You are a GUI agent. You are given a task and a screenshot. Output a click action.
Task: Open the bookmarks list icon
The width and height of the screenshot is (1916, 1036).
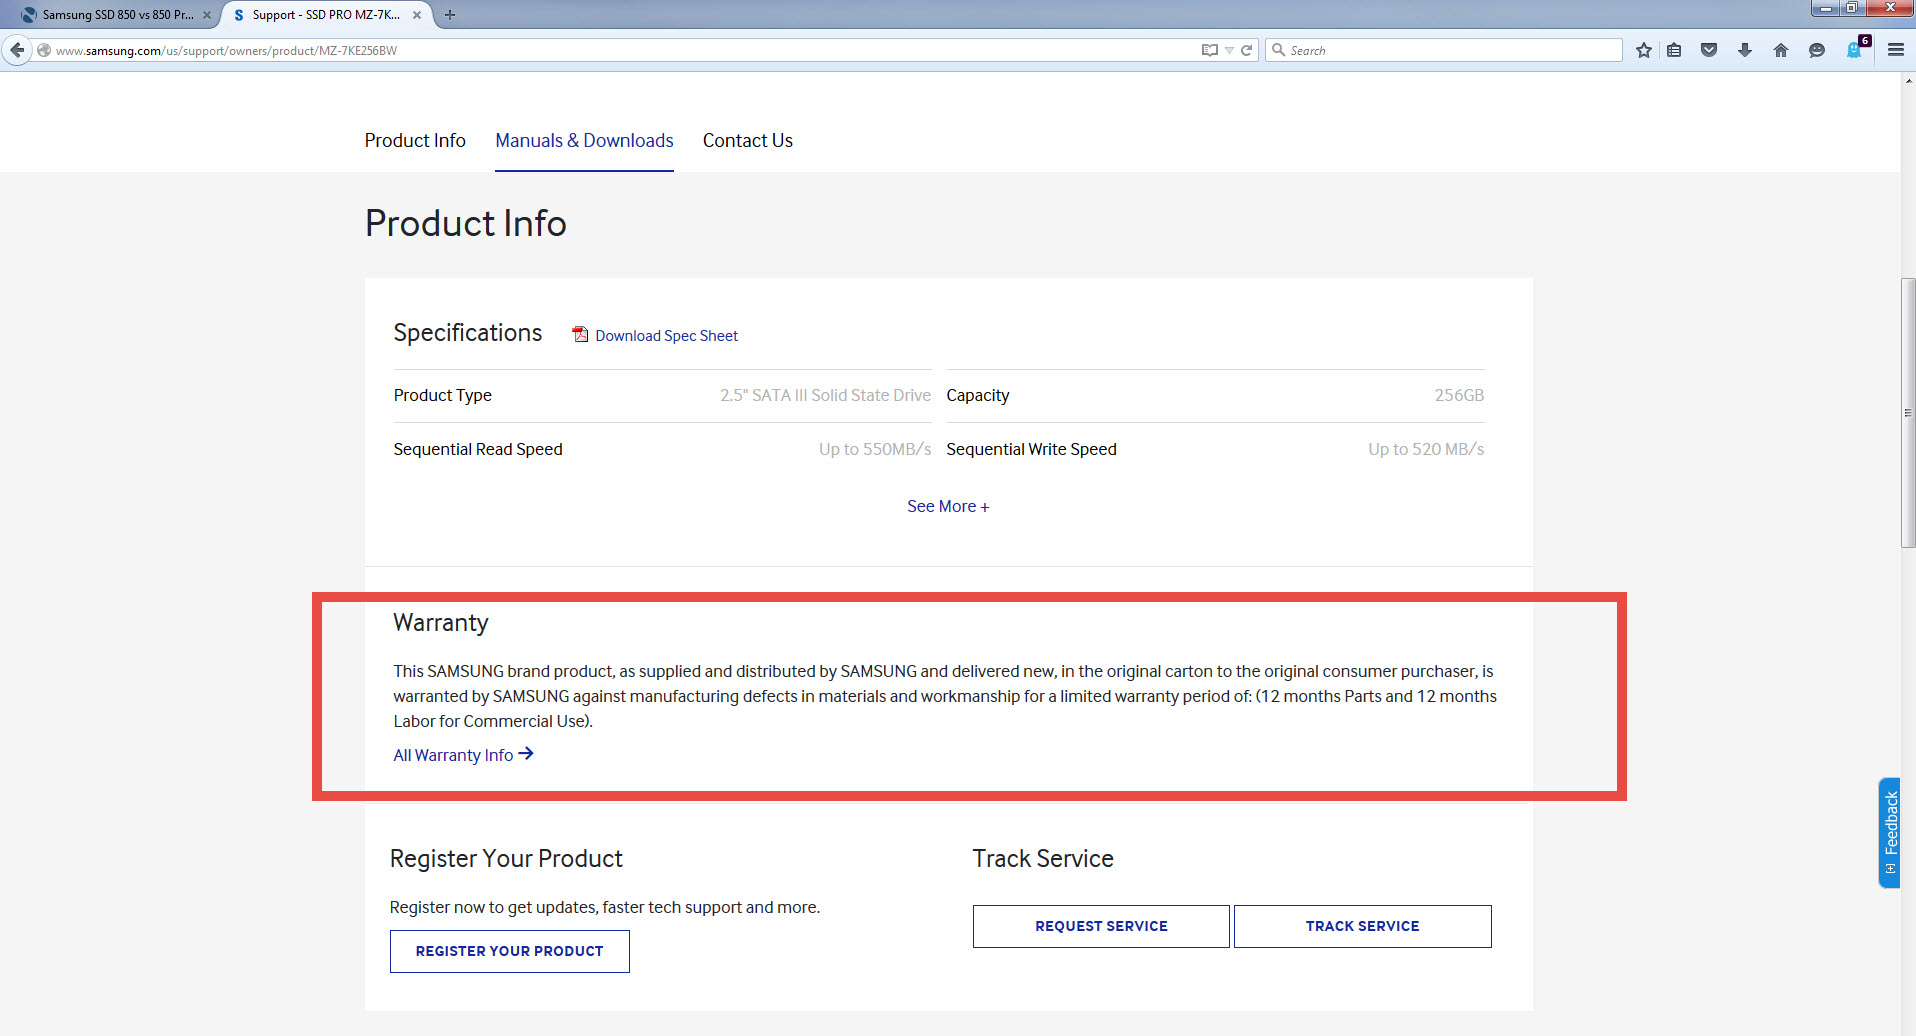[x=1674, y=50]
